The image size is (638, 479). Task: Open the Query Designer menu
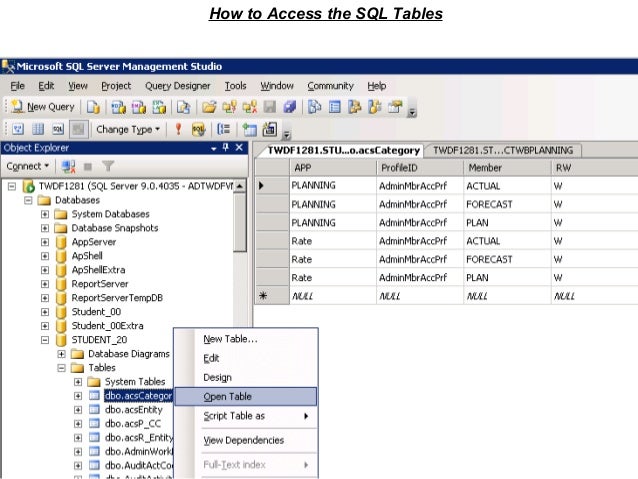click(178, 86)
